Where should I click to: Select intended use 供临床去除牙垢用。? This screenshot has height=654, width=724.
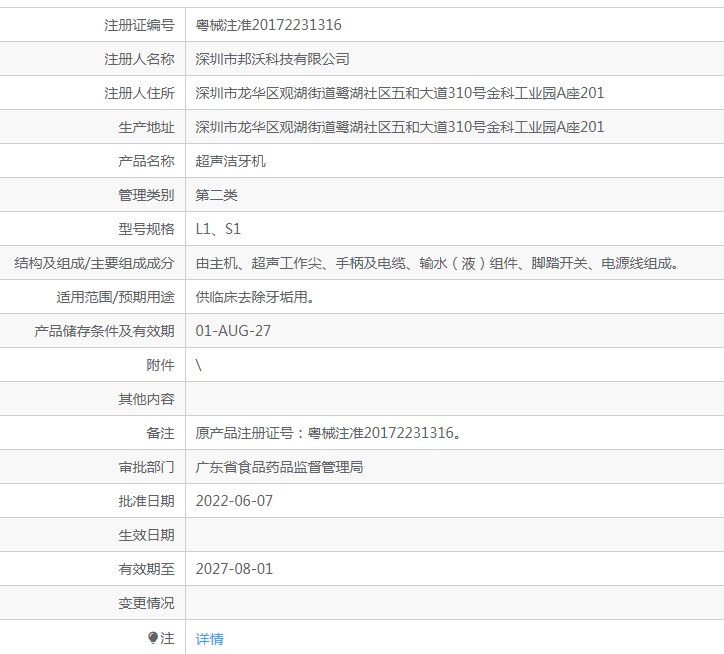pos(255,297)
